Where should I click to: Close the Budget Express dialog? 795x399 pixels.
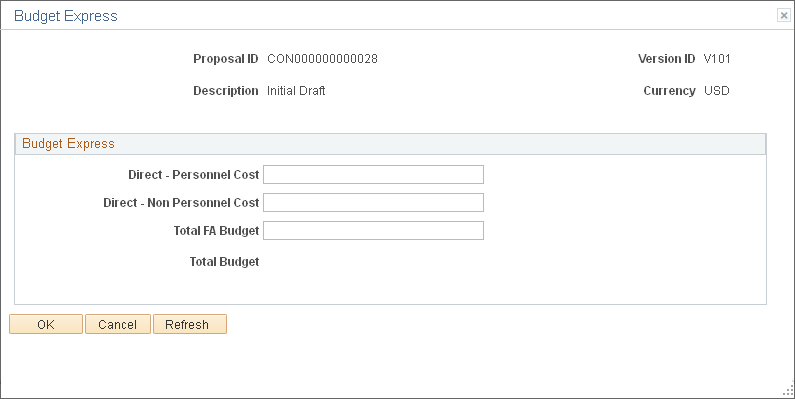click(783, 16)
